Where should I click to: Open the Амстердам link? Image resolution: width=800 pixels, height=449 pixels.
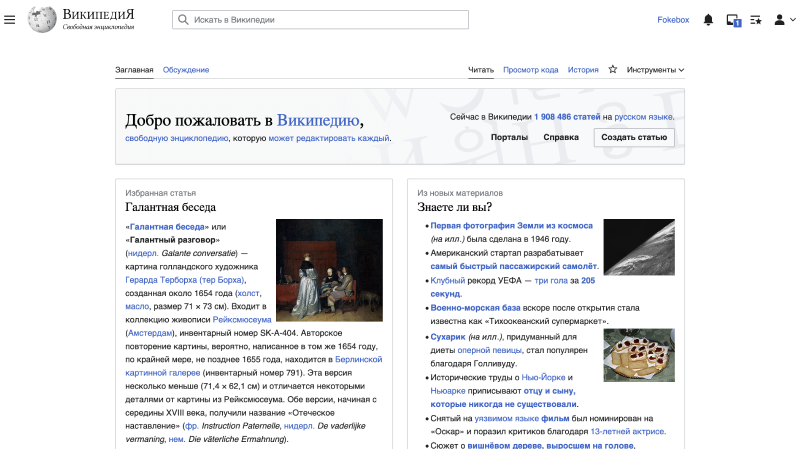[x=150, y=333]
